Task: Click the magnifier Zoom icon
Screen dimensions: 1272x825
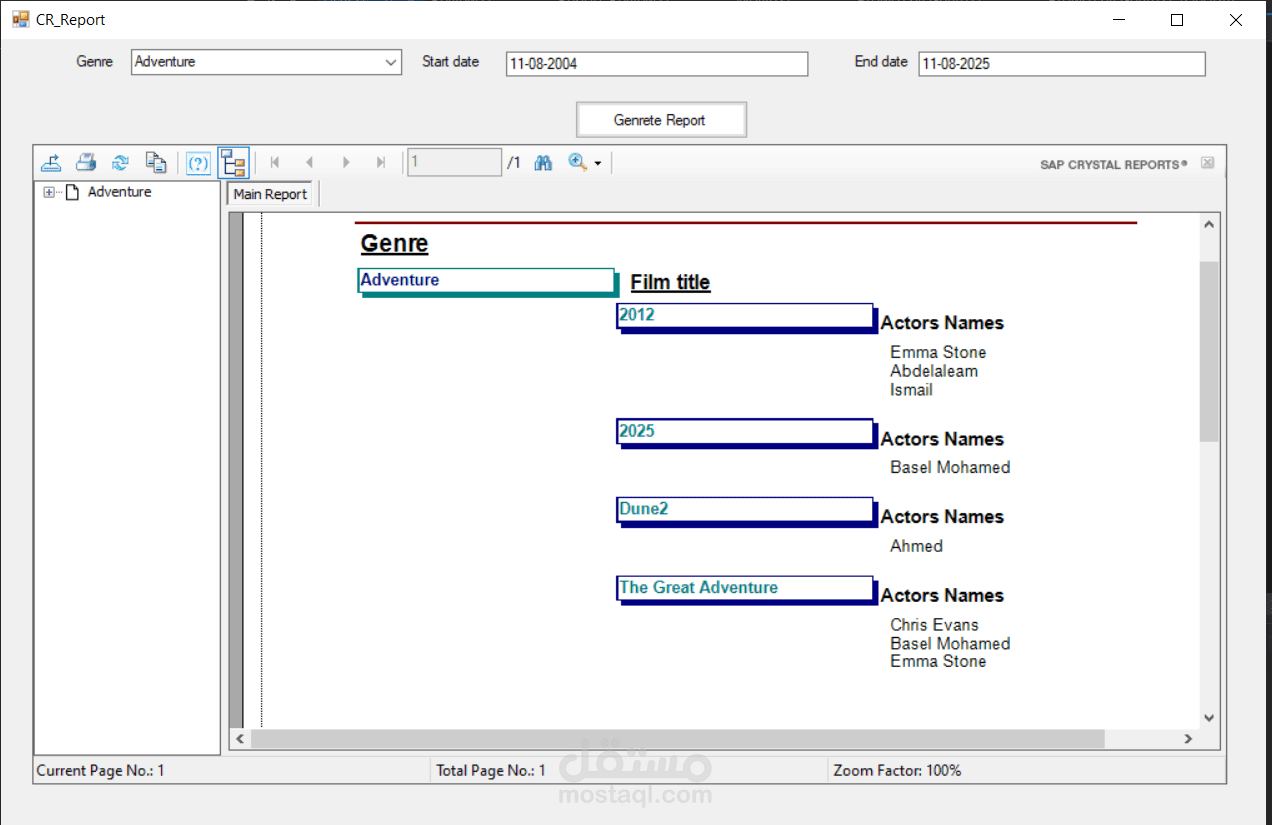Action: (577, 162)
